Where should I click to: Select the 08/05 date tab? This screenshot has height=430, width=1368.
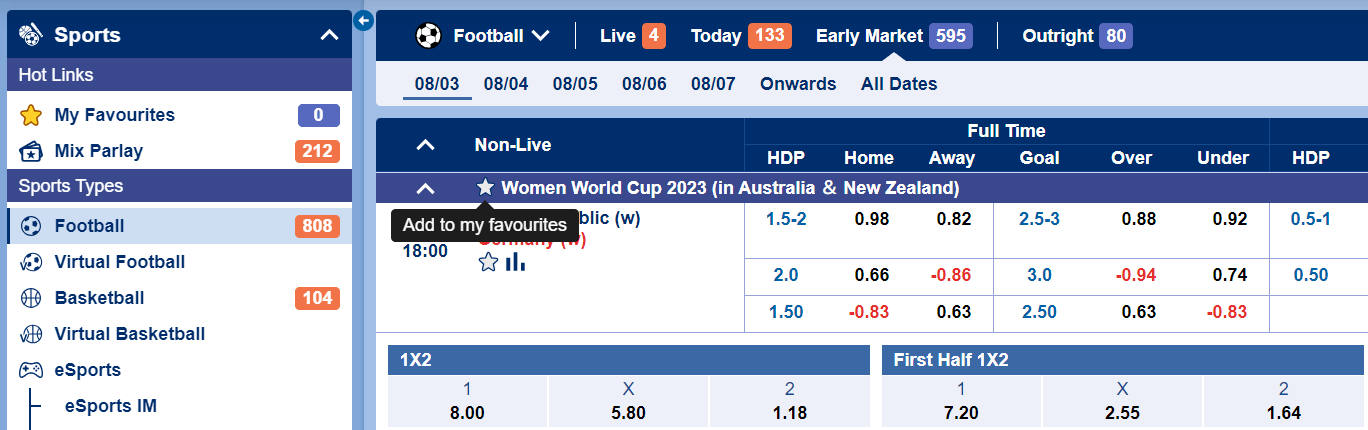coord(575,84)
